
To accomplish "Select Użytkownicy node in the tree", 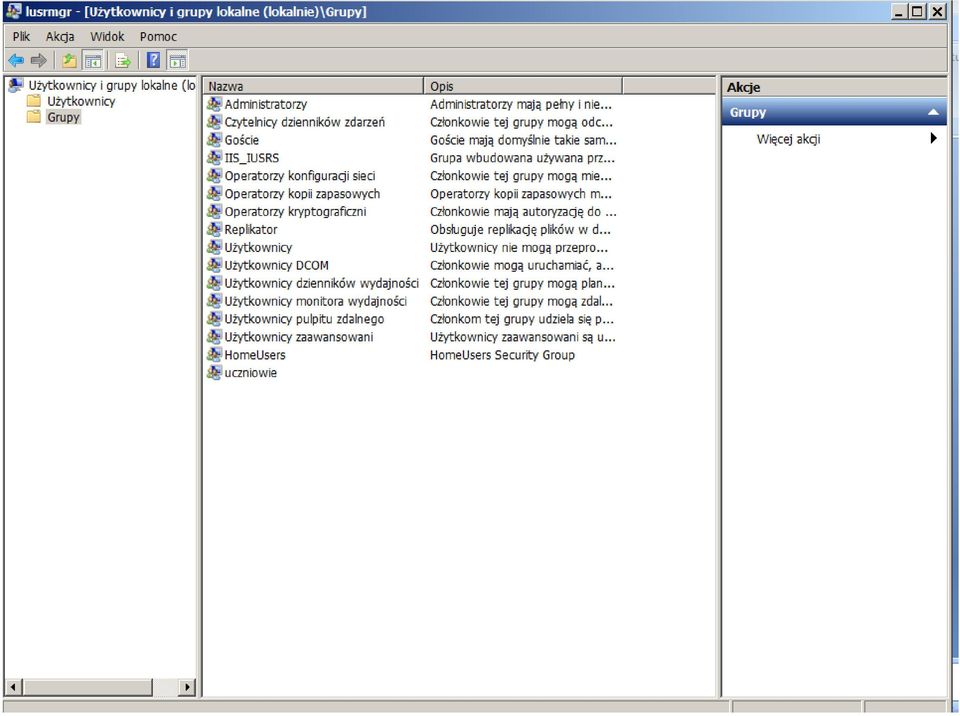I will coord(81,101).
